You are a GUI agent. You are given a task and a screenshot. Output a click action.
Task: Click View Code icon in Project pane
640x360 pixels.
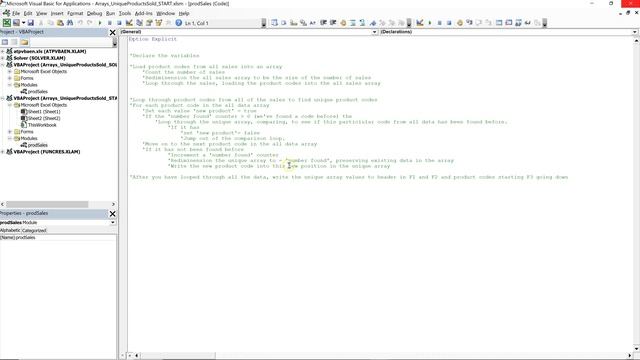pos(5,42)
